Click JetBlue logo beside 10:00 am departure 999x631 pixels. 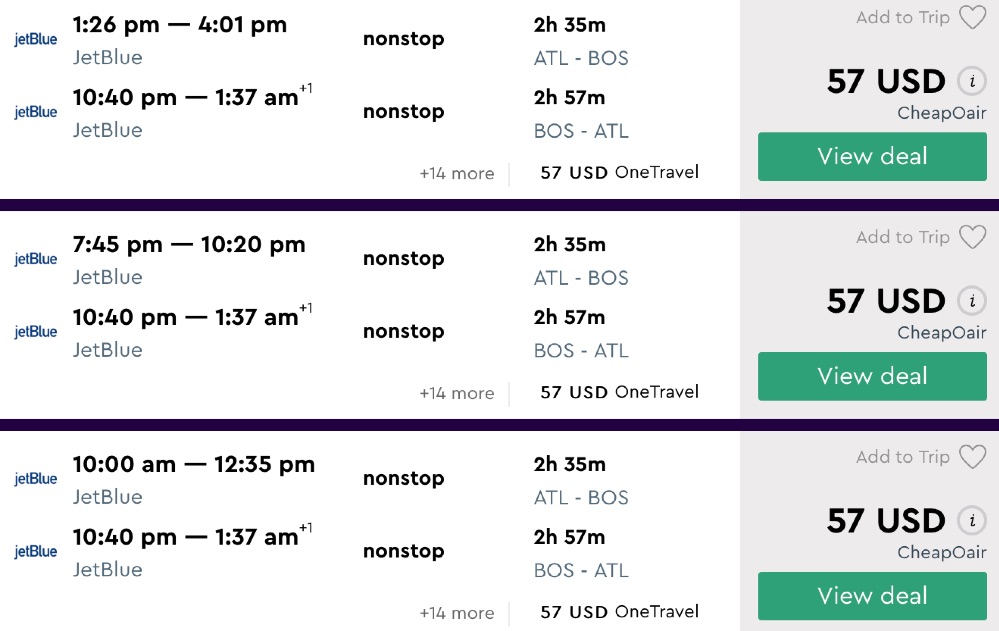36,479
